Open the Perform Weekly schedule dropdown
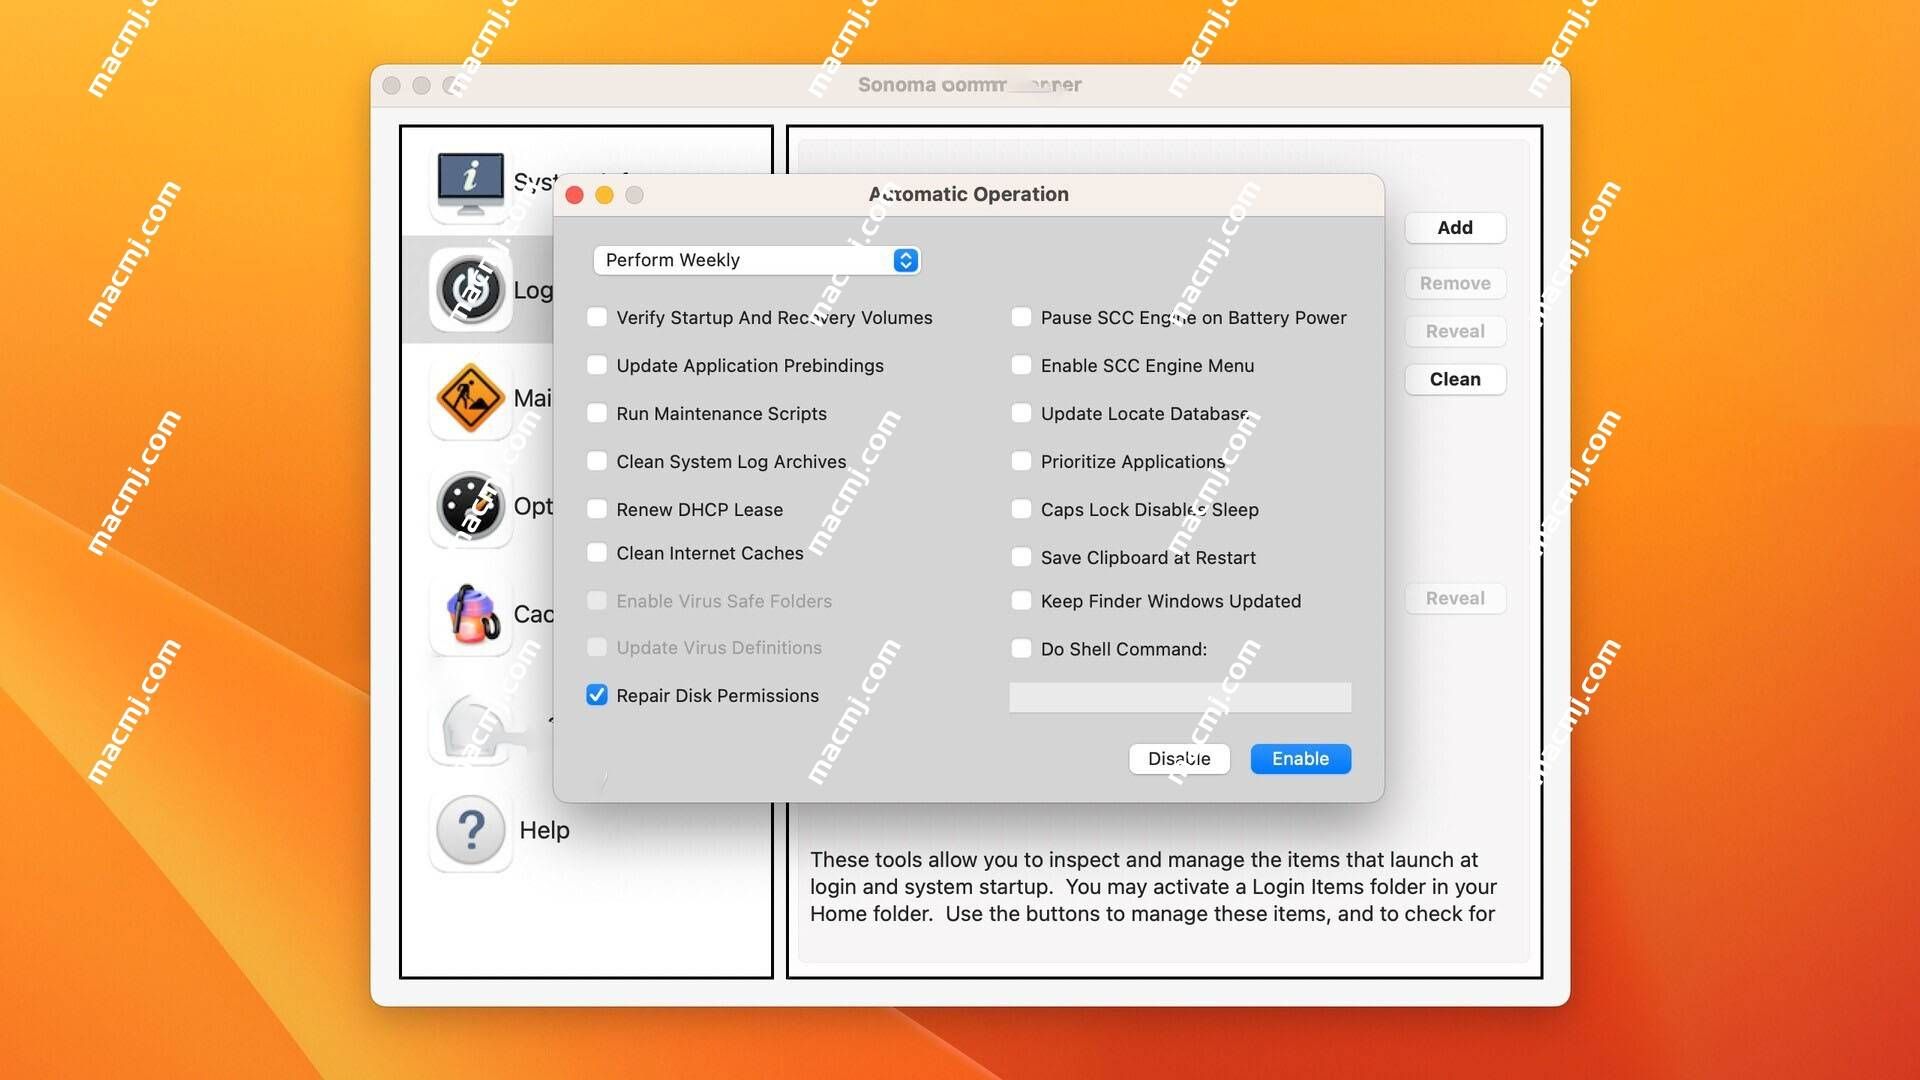 pos(756,260)
